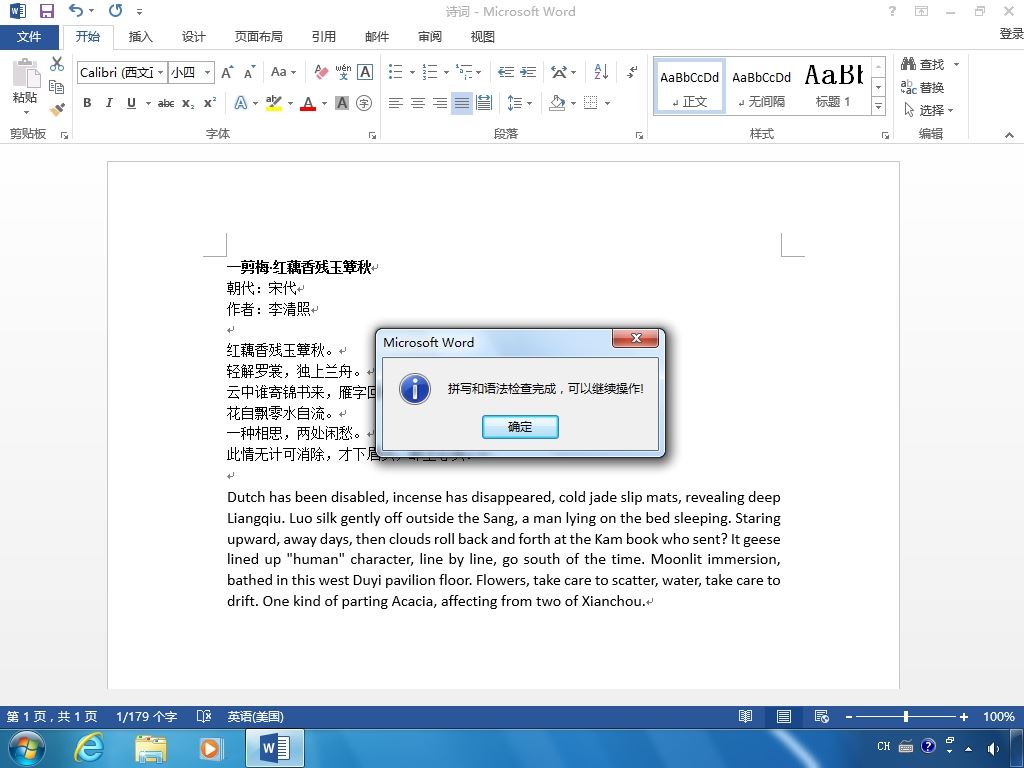Open 替换 replace tool

tap(922, 87)
